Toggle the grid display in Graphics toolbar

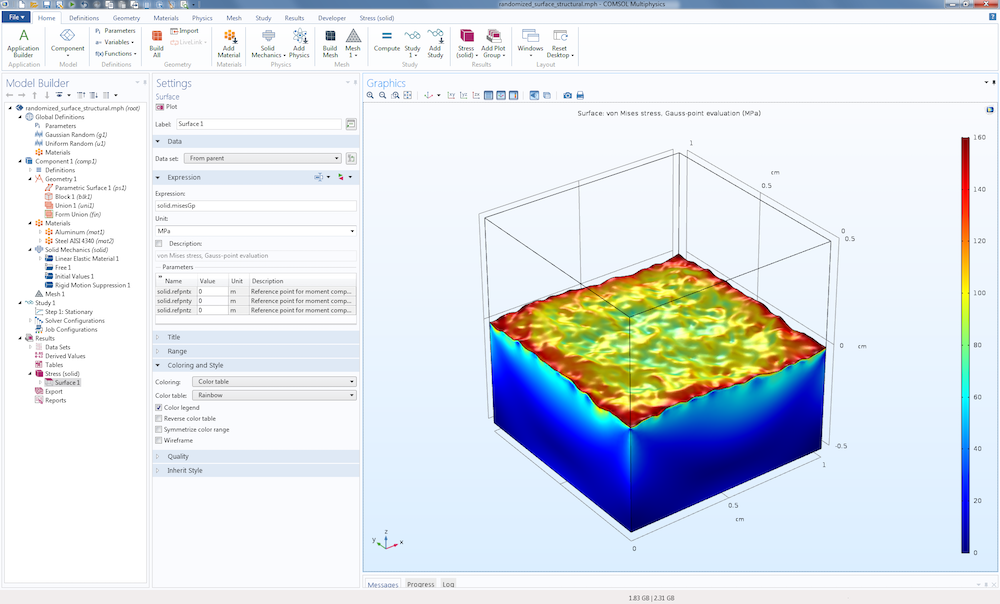(x=489, y=96)
